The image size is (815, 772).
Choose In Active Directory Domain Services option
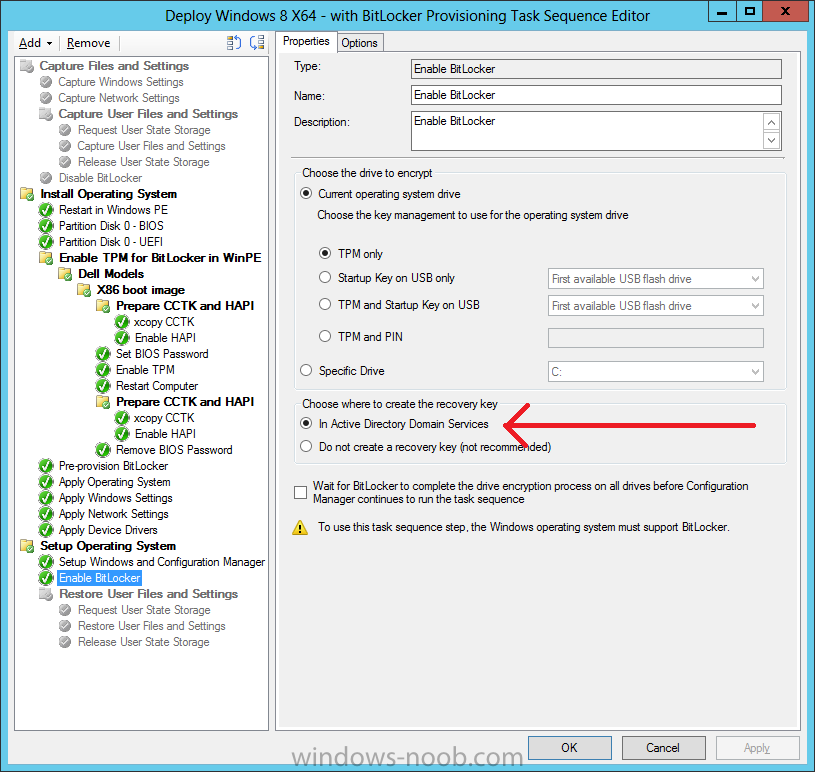click(x=306, y=424)
